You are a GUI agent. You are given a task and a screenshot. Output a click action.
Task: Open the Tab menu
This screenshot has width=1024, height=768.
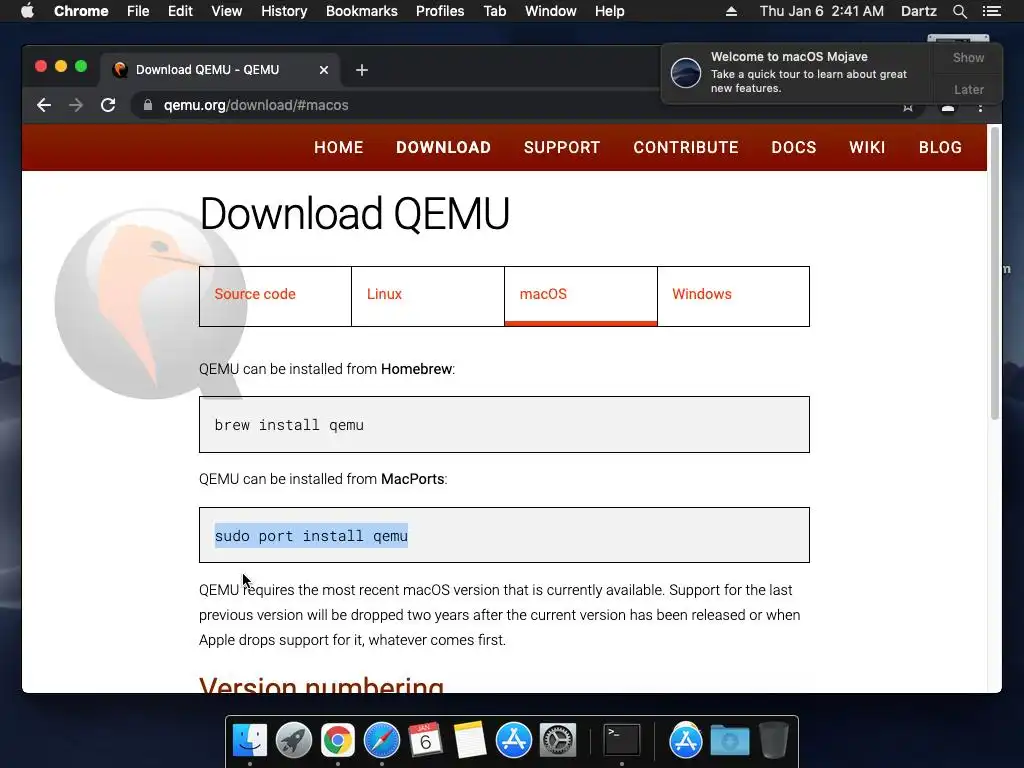(x=494, y=11)
